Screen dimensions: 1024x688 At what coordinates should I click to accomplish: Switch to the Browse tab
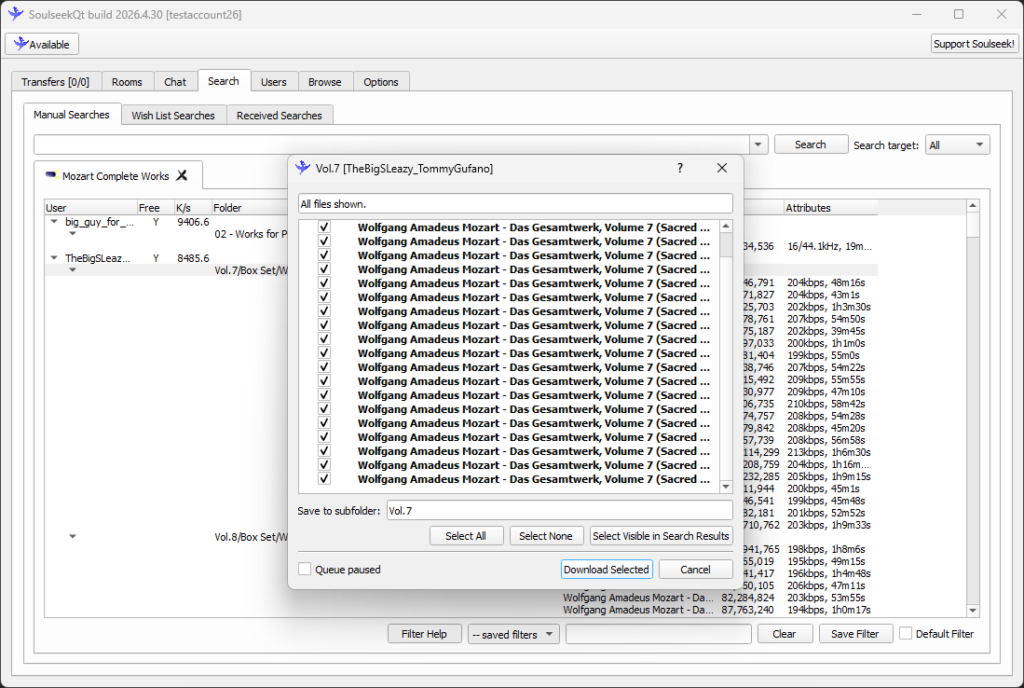[x=325, y=82]
